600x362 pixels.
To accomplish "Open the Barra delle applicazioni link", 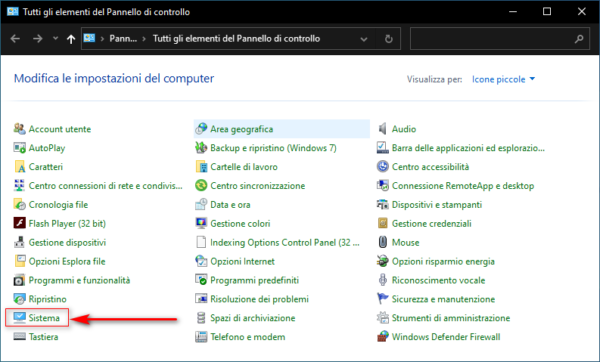I will (x=468, y=148).
